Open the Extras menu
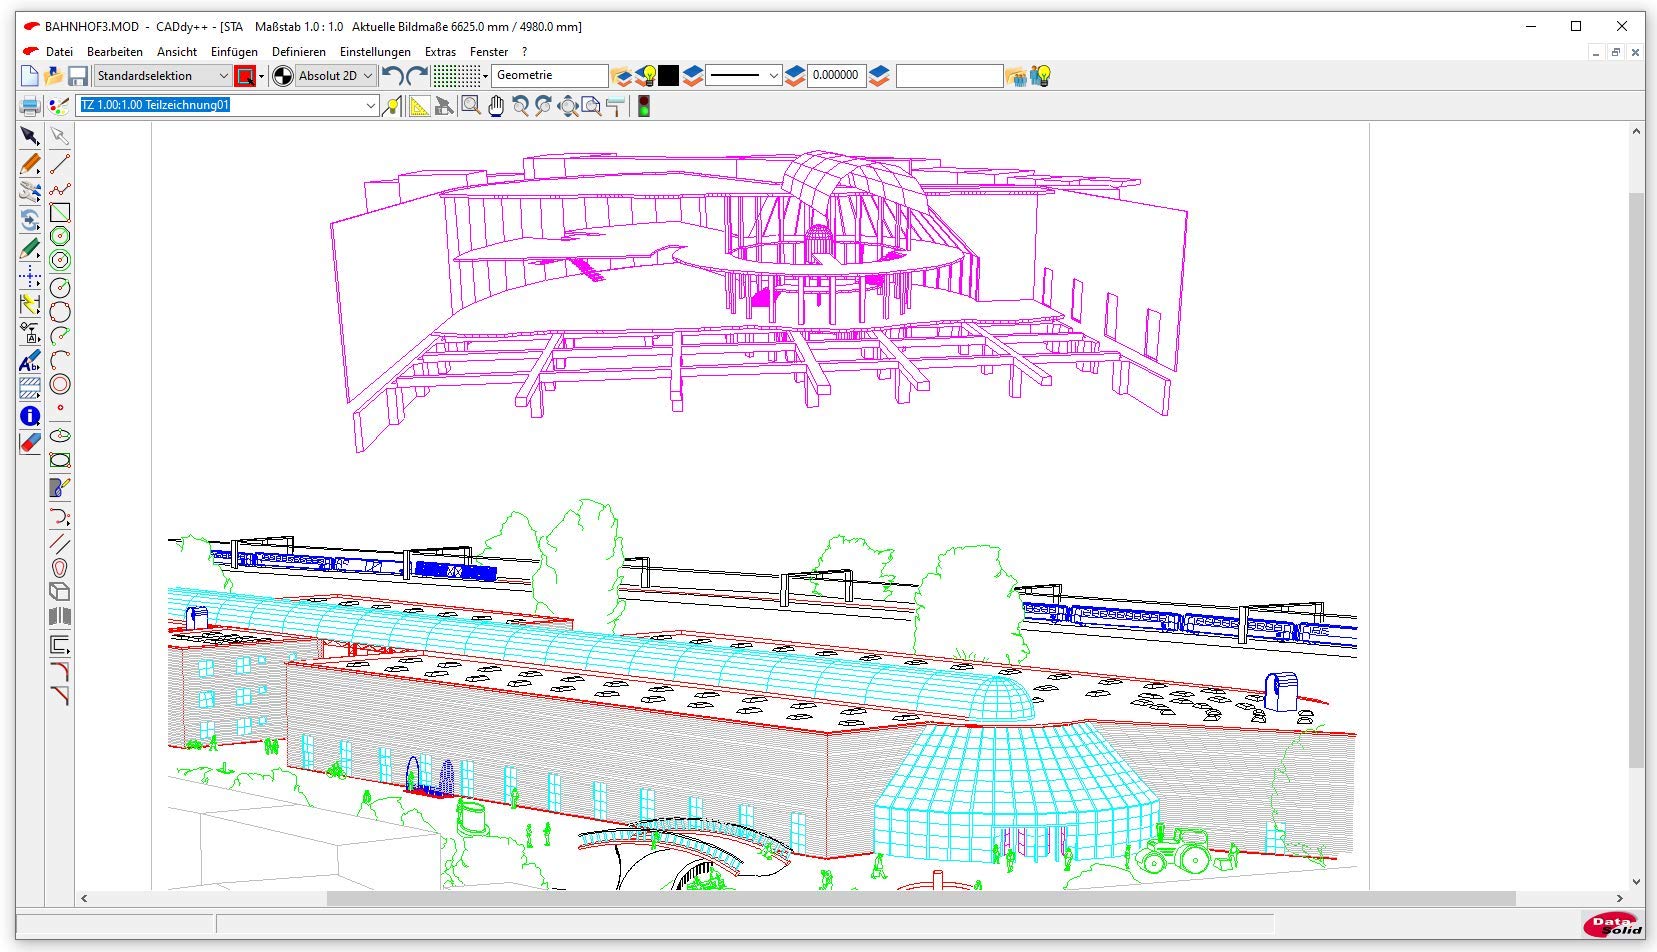 click(x=440, y=52)
